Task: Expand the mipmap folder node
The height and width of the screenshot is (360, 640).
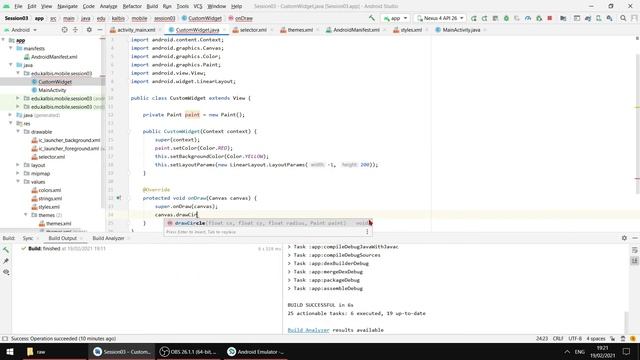Action: (18, 173)
